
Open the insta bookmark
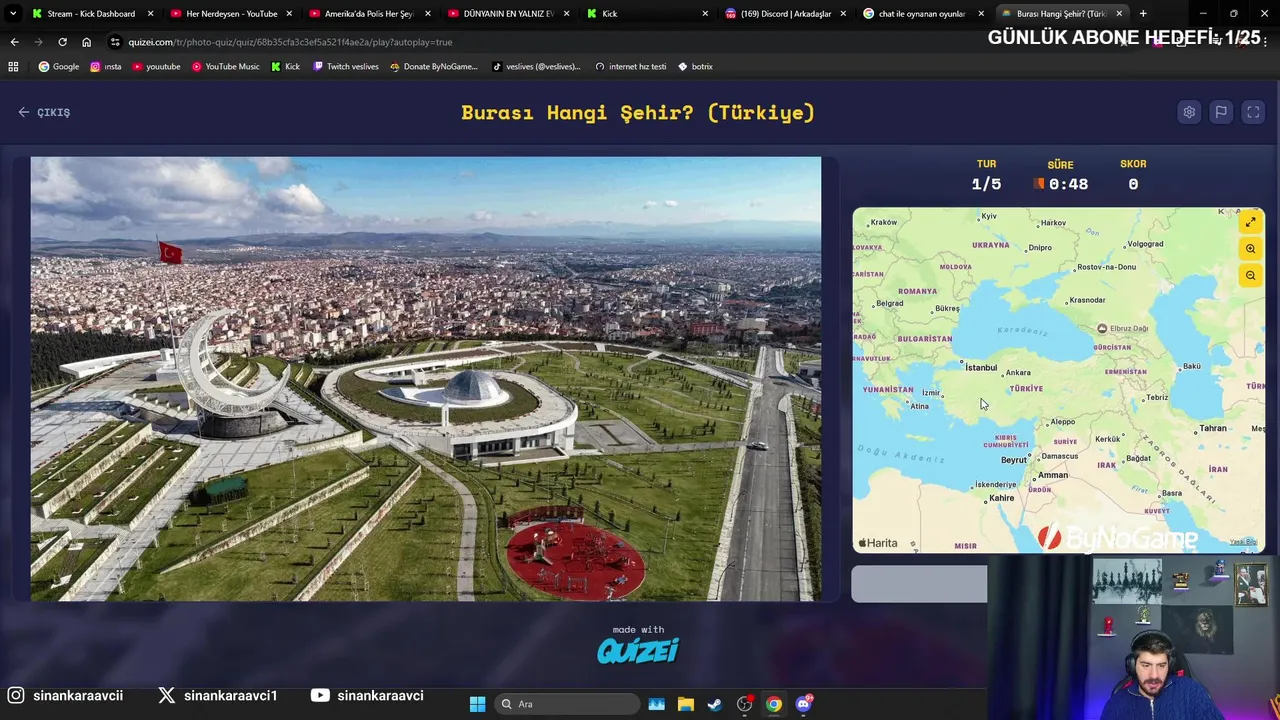click(106, 66)
